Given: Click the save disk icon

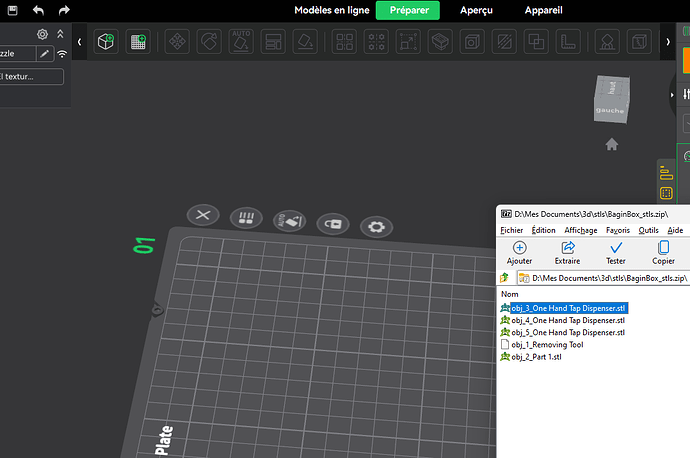Looking at the screenshot, I should 11,10.
